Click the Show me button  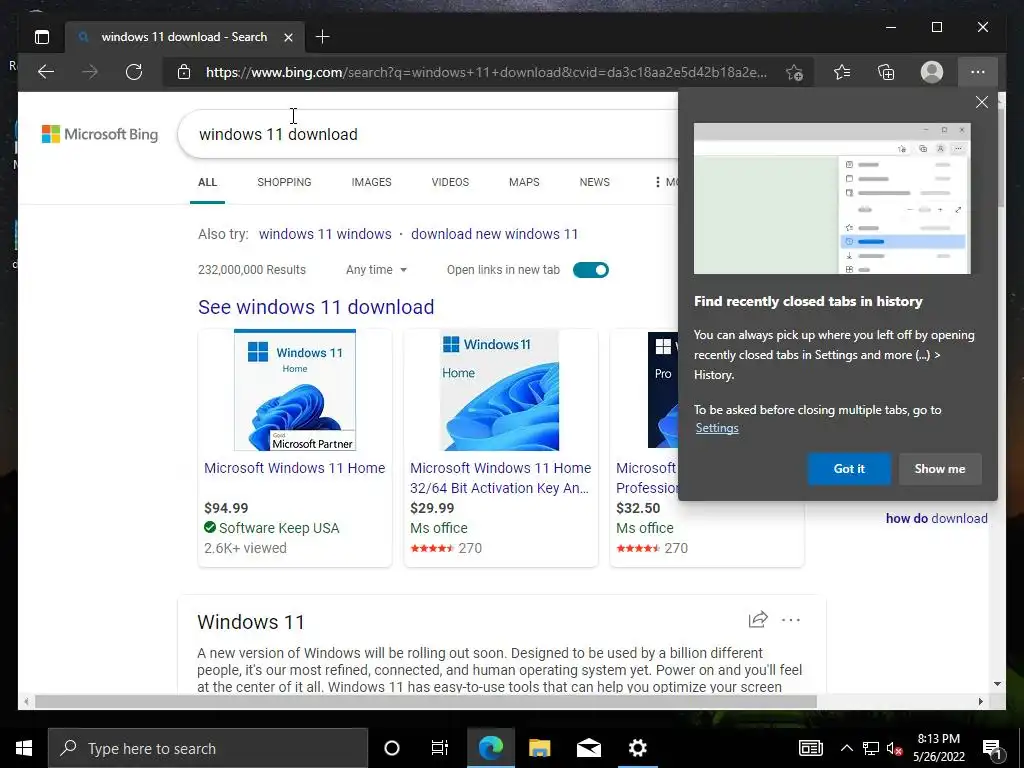[x=940, y=469]
